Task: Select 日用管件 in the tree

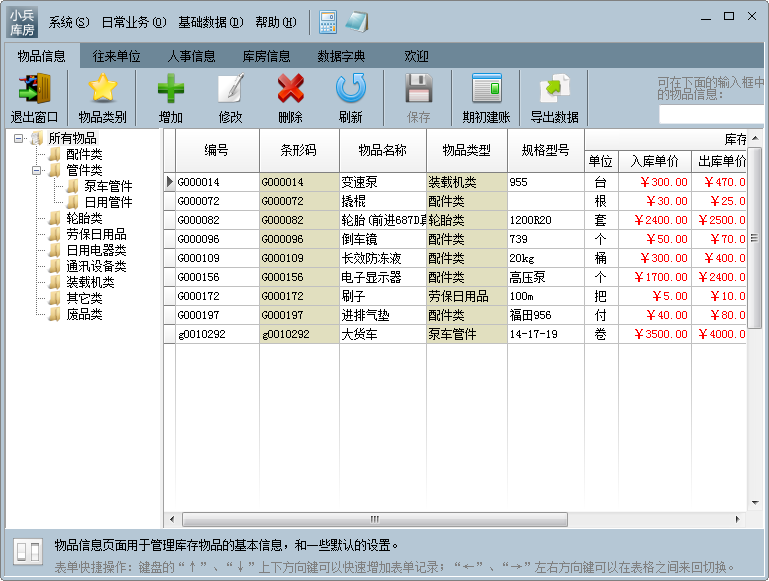Action: pyautogui.click(x=108, y=202)
